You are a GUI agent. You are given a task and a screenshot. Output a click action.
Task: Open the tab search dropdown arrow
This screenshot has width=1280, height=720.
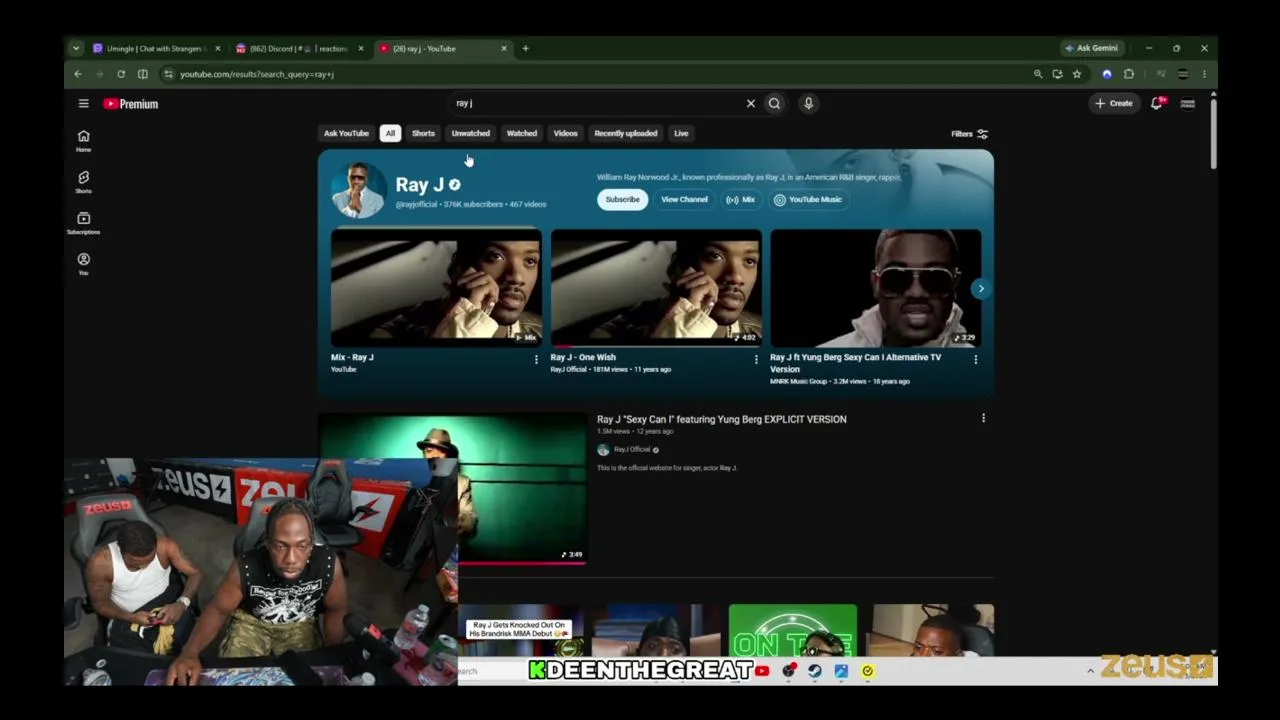(76, 48)
